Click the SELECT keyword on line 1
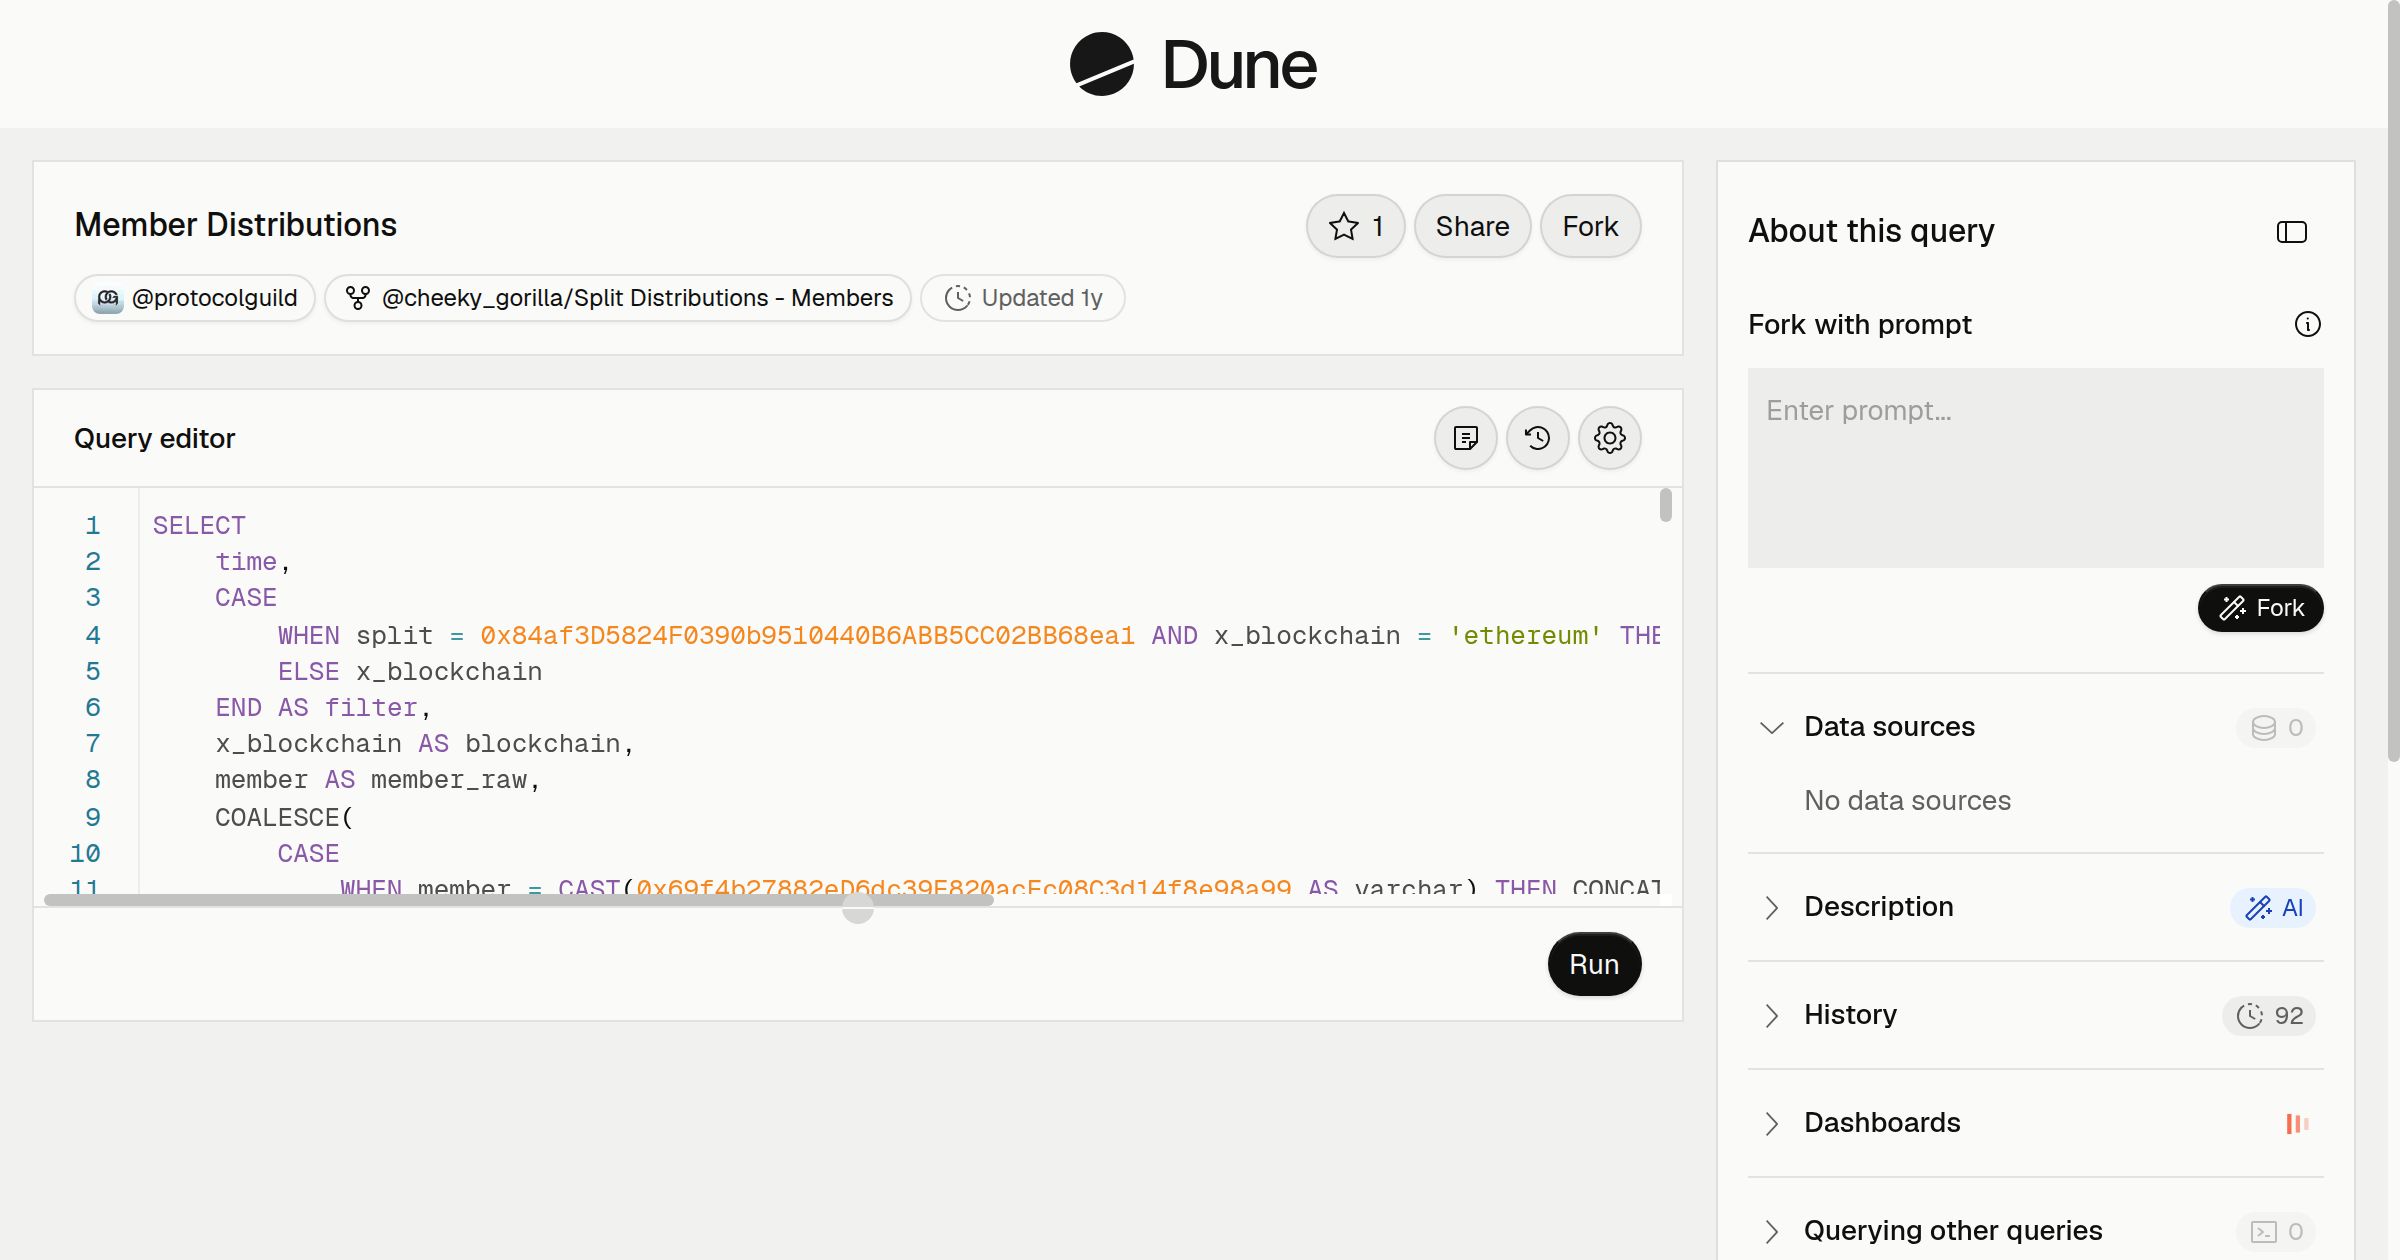 [199, 526]
